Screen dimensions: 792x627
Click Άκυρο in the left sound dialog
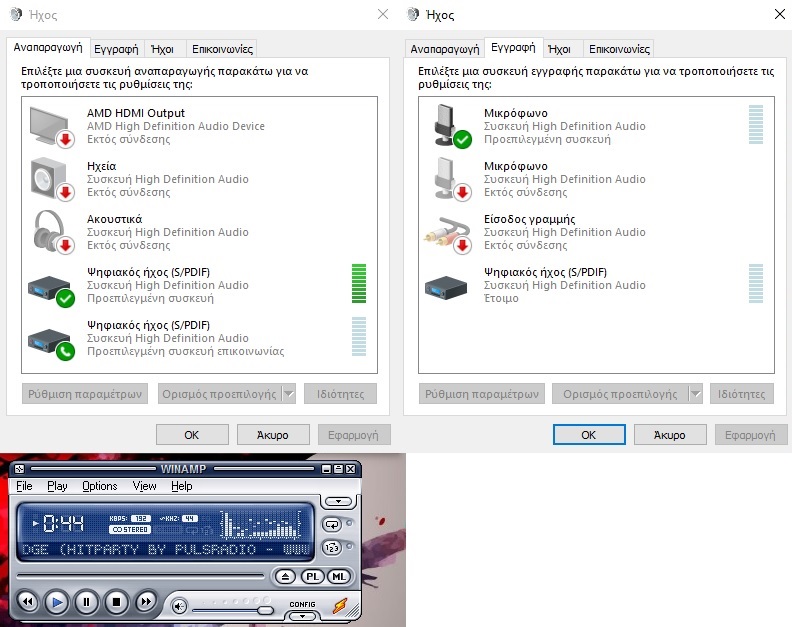pos(273,435)
